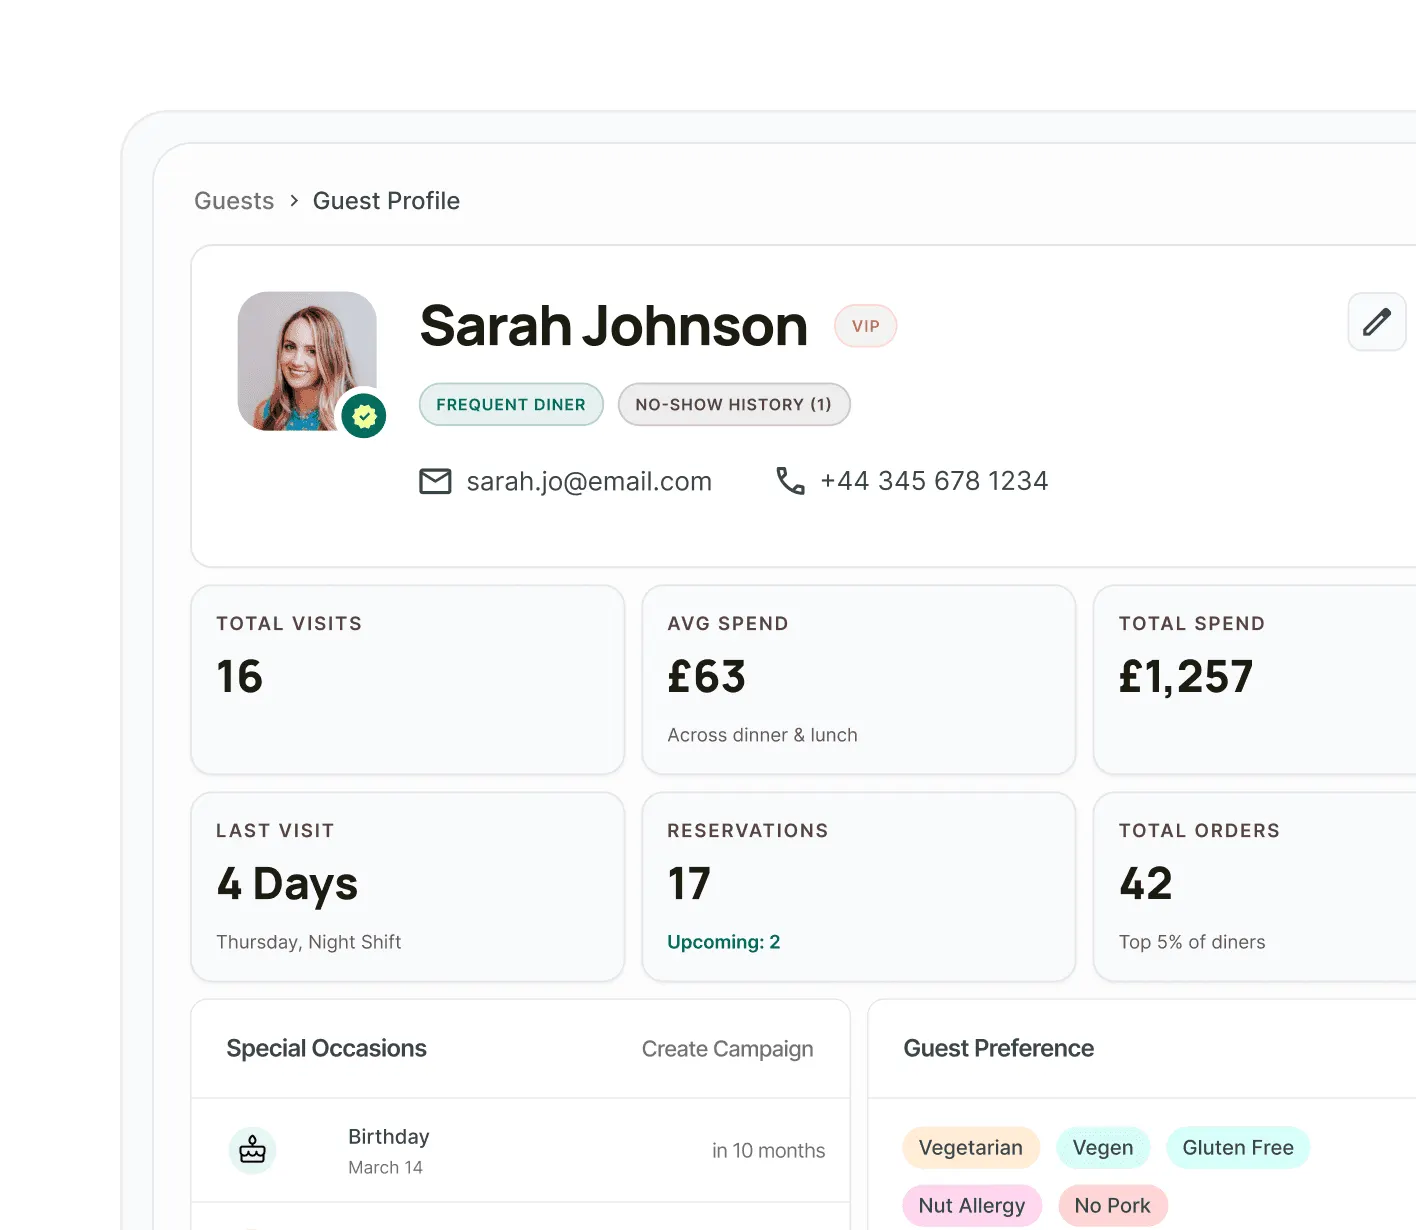Open the Avg Spend card
This screenshot has height=1230, width=1416.
tap(859, 680)
